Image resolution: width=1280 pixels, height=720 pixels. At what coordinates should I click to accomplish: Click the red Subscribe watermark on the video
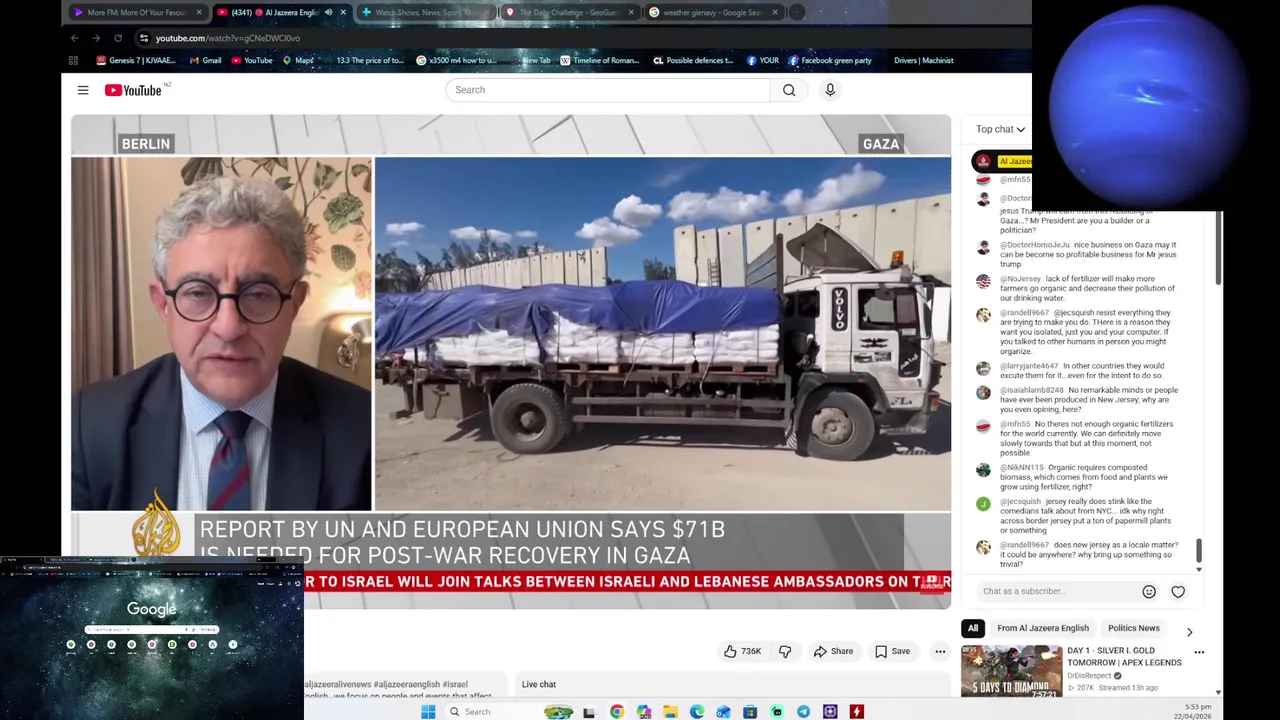click(x=932, y=583)
